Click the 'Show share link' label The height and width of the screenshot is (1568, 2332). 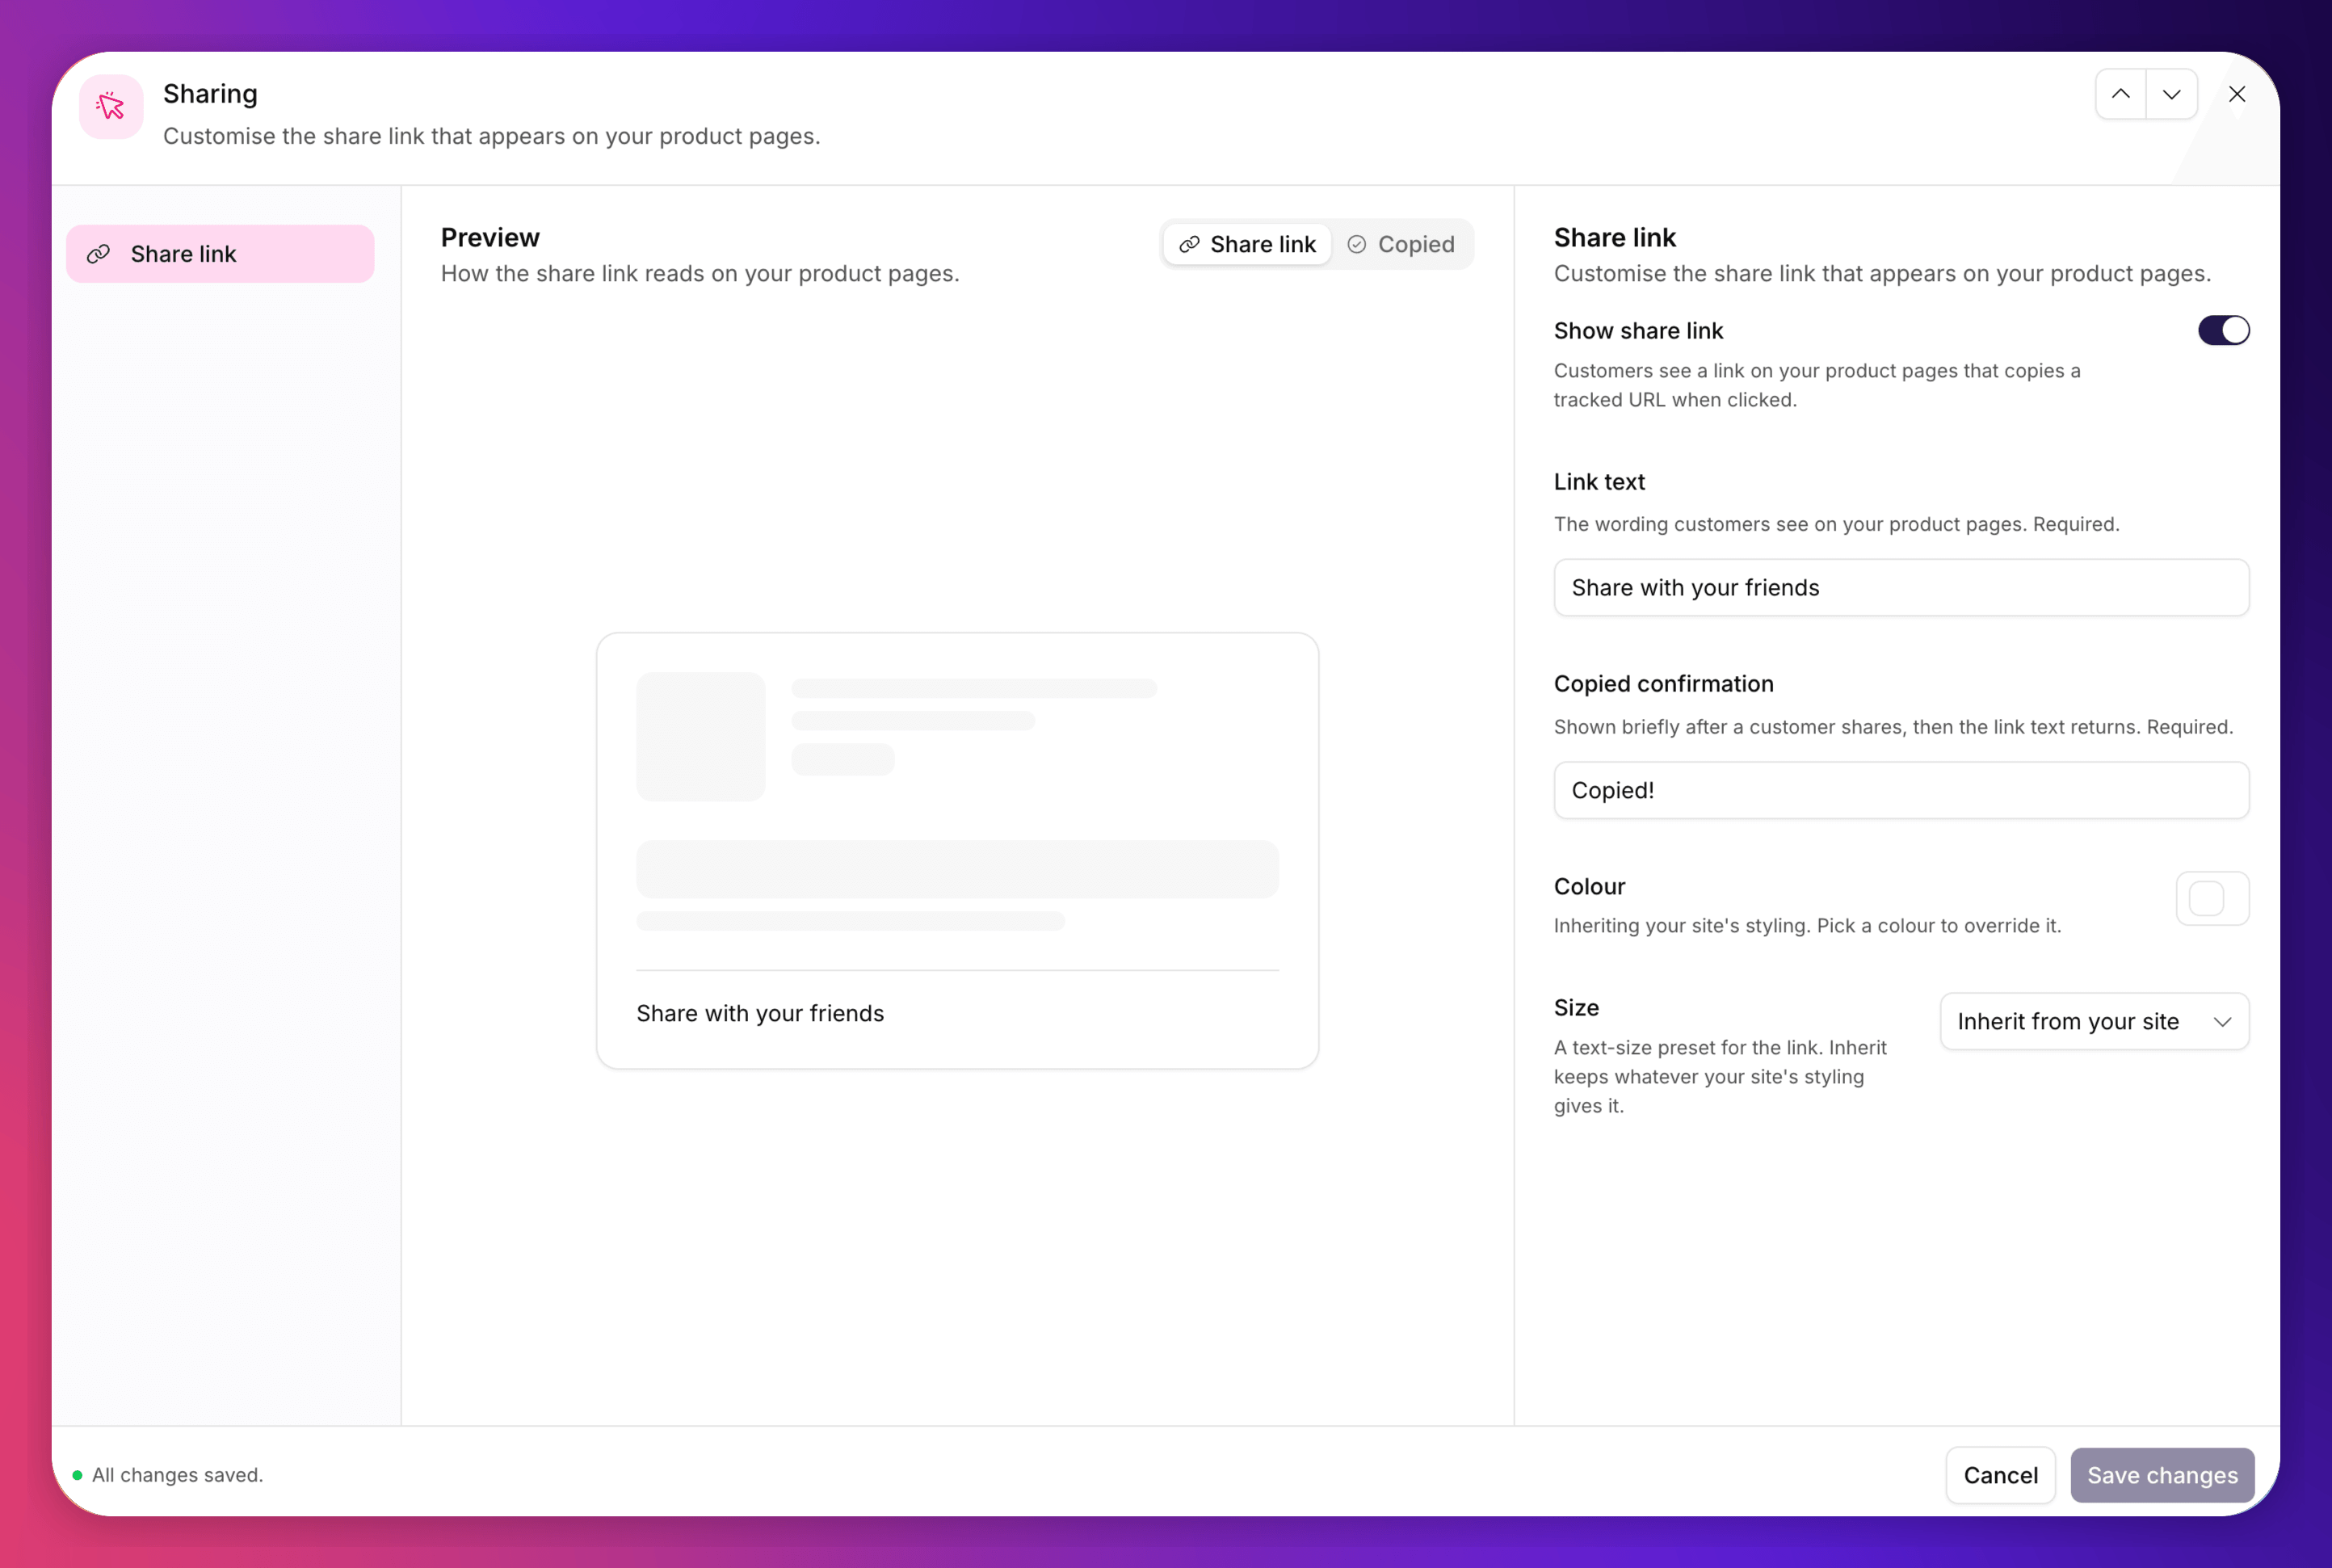click(x=1638, y=330)
